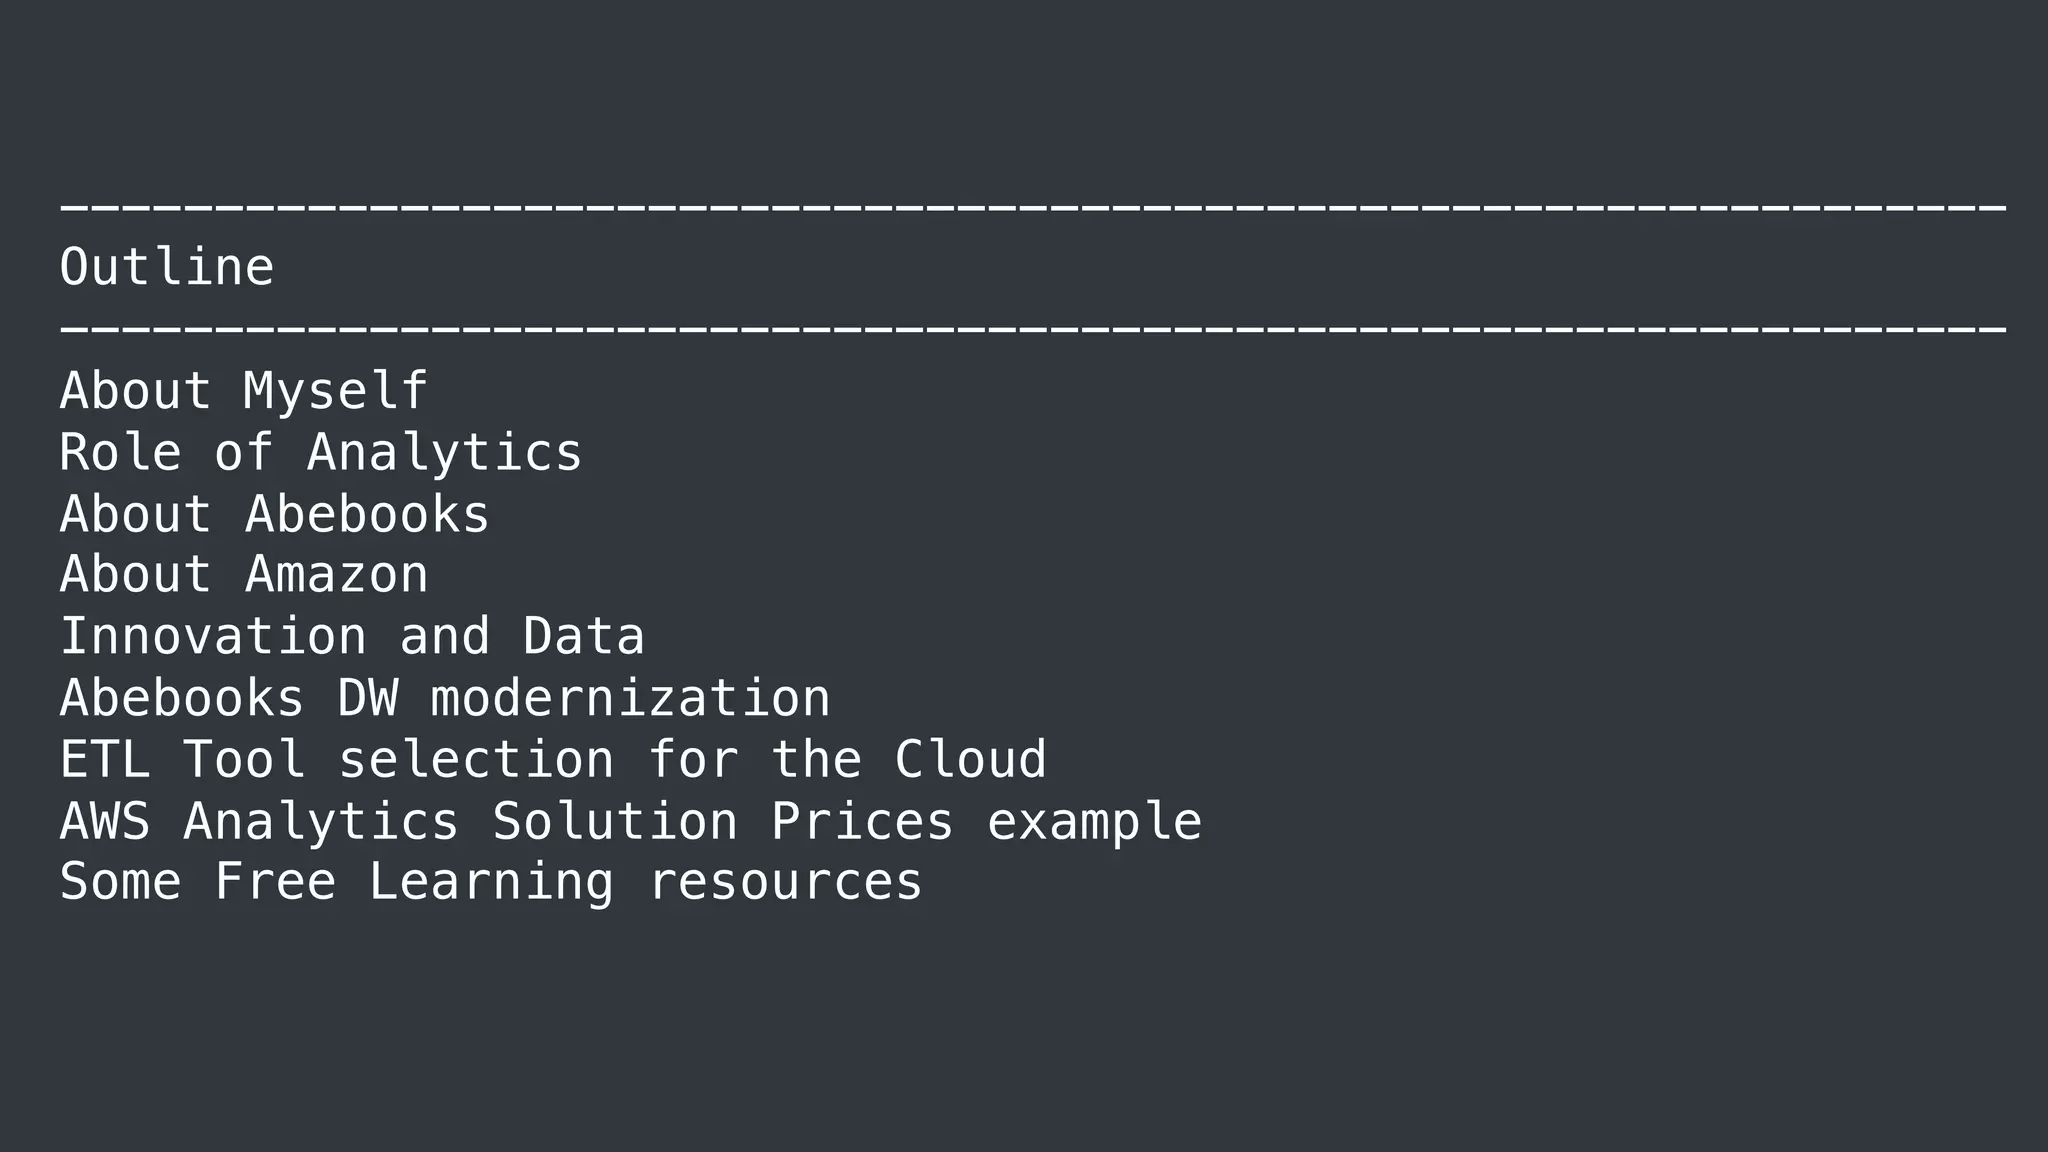
Task: Select the "About Abebooks" outline entry
Action: [275, 515]
